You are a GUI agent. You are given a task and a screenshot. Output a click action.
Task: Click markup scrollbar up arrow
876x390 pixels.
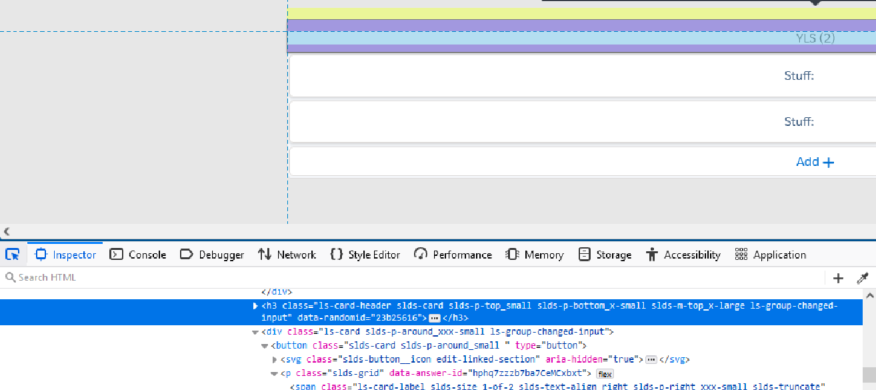869,295
